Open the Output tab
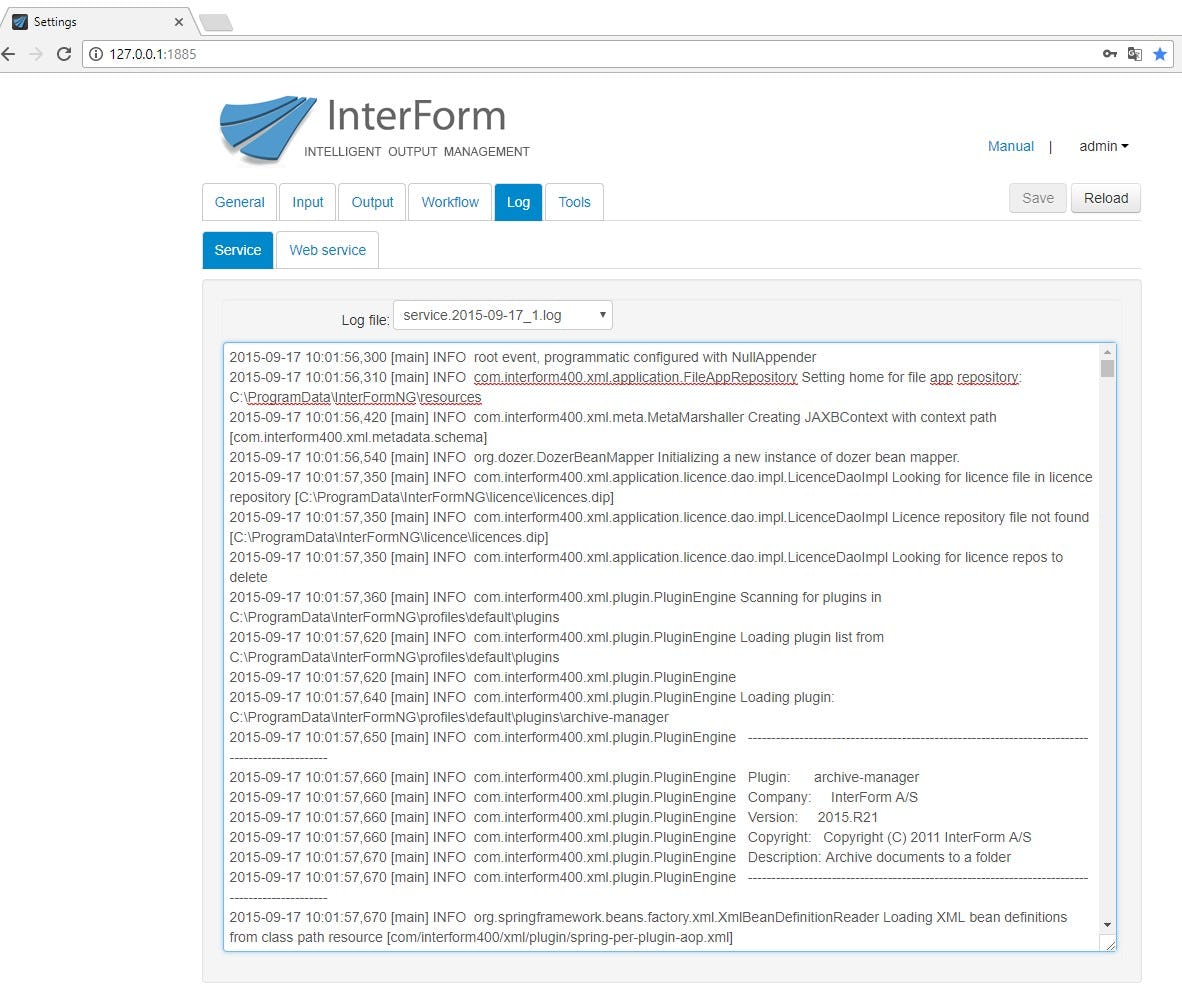The height and width of the screenshot is (994, 1182). tap(371, 202)
